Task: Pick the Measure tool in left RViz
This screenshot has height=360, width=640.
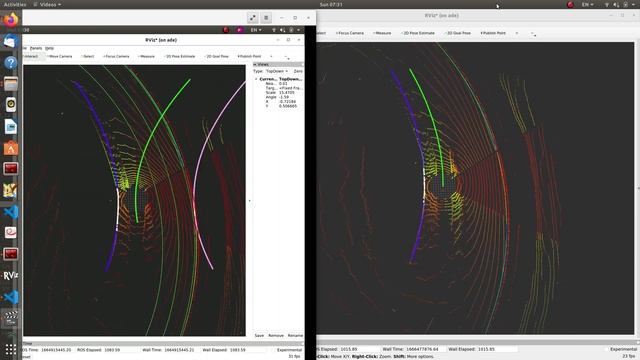Action: (147, 56)
